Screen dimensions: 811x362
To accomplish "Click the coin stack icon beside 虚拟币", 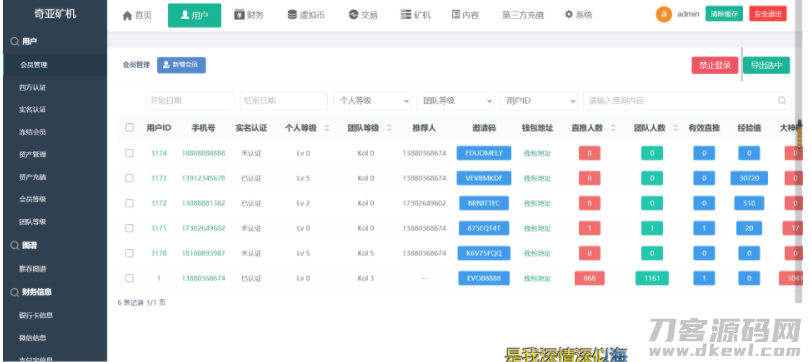I will click(x=292, y=15).
